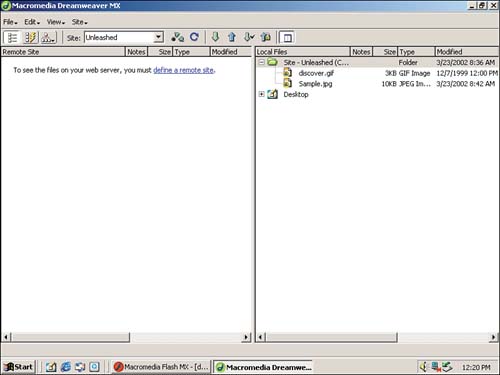Click Notes header in Remote Site pane
Screen dimensions: 500x375
point(136,52)
